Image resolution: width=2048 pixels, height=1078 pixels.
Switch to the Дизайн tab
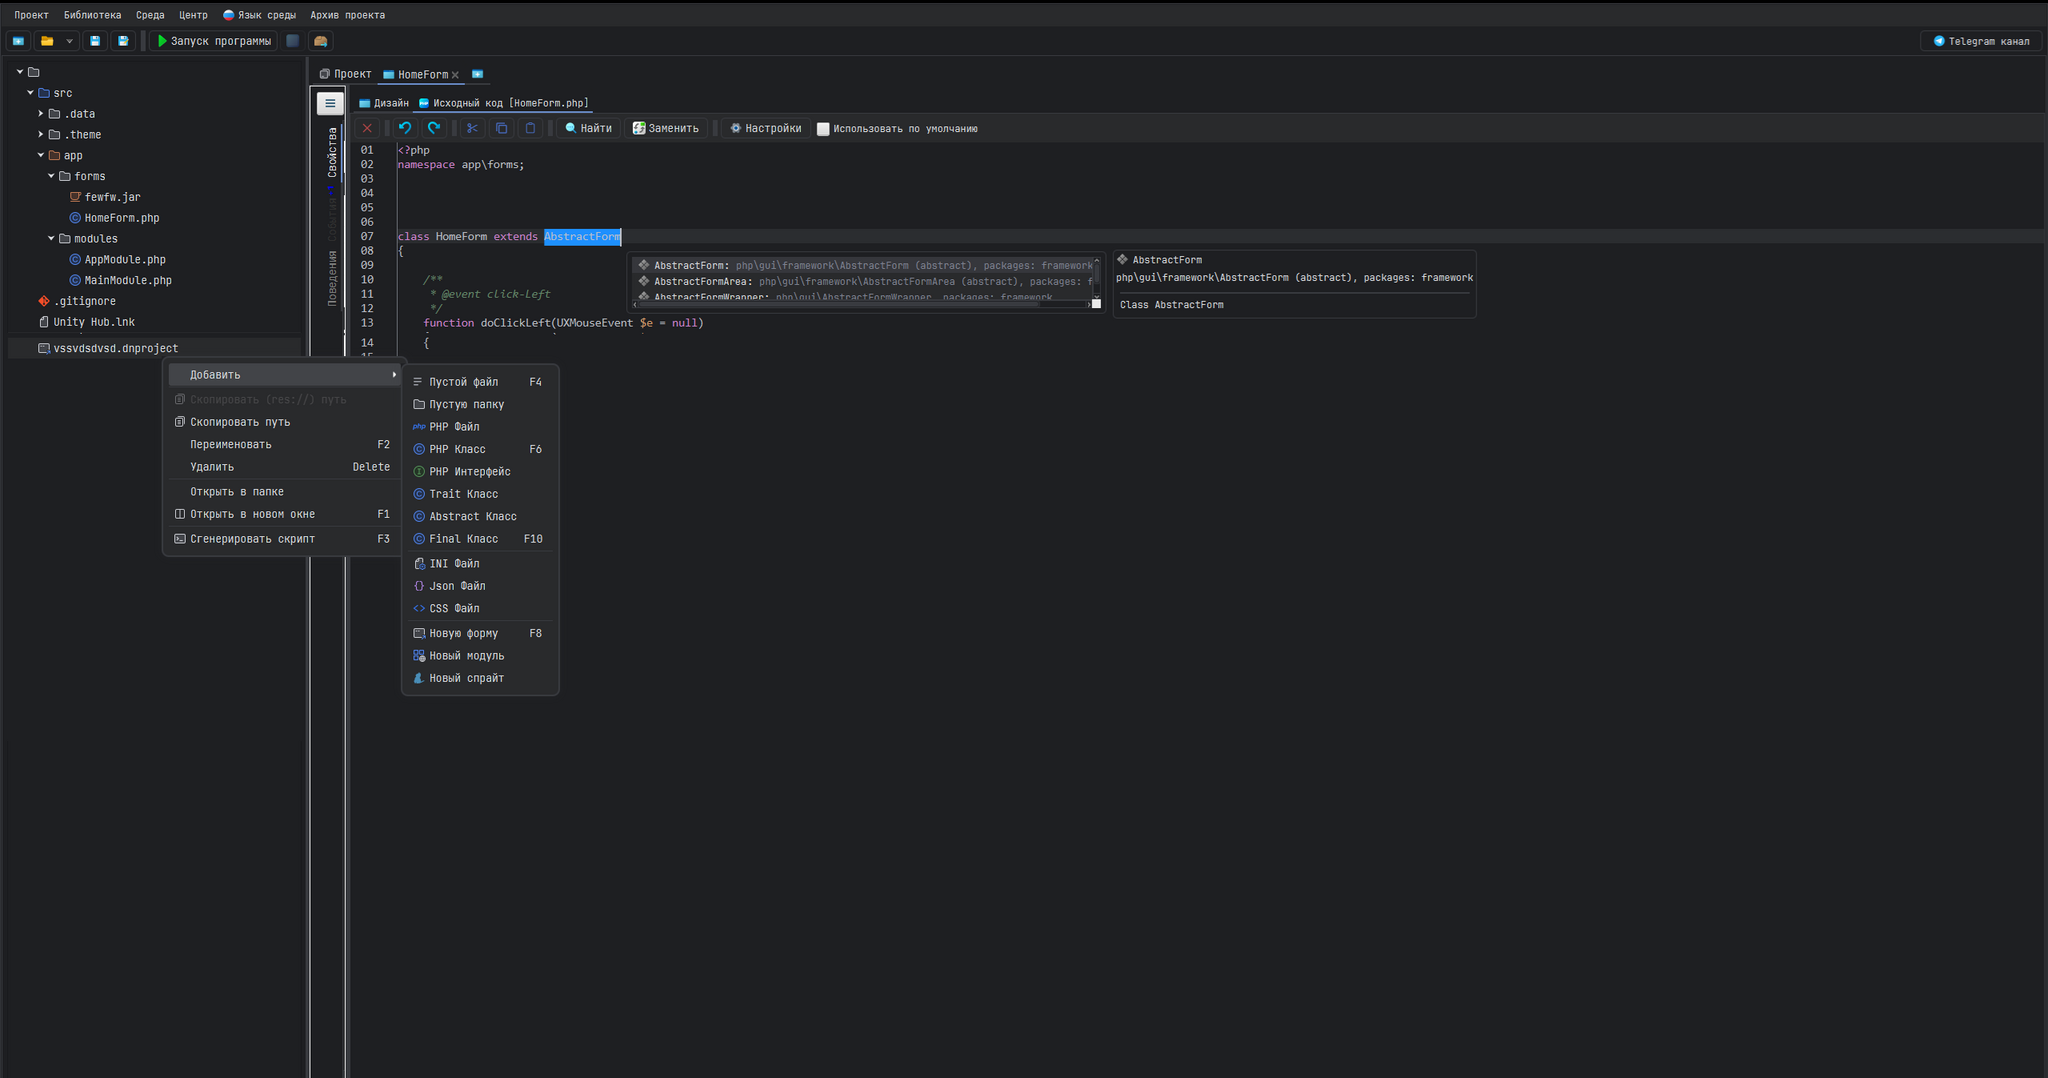384,103
